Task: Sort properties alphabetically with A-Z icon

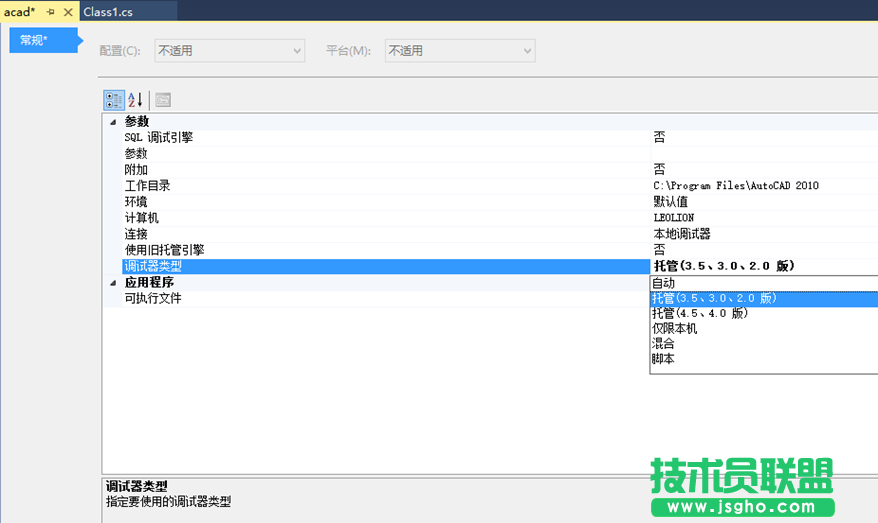Action: pos(136,100)
